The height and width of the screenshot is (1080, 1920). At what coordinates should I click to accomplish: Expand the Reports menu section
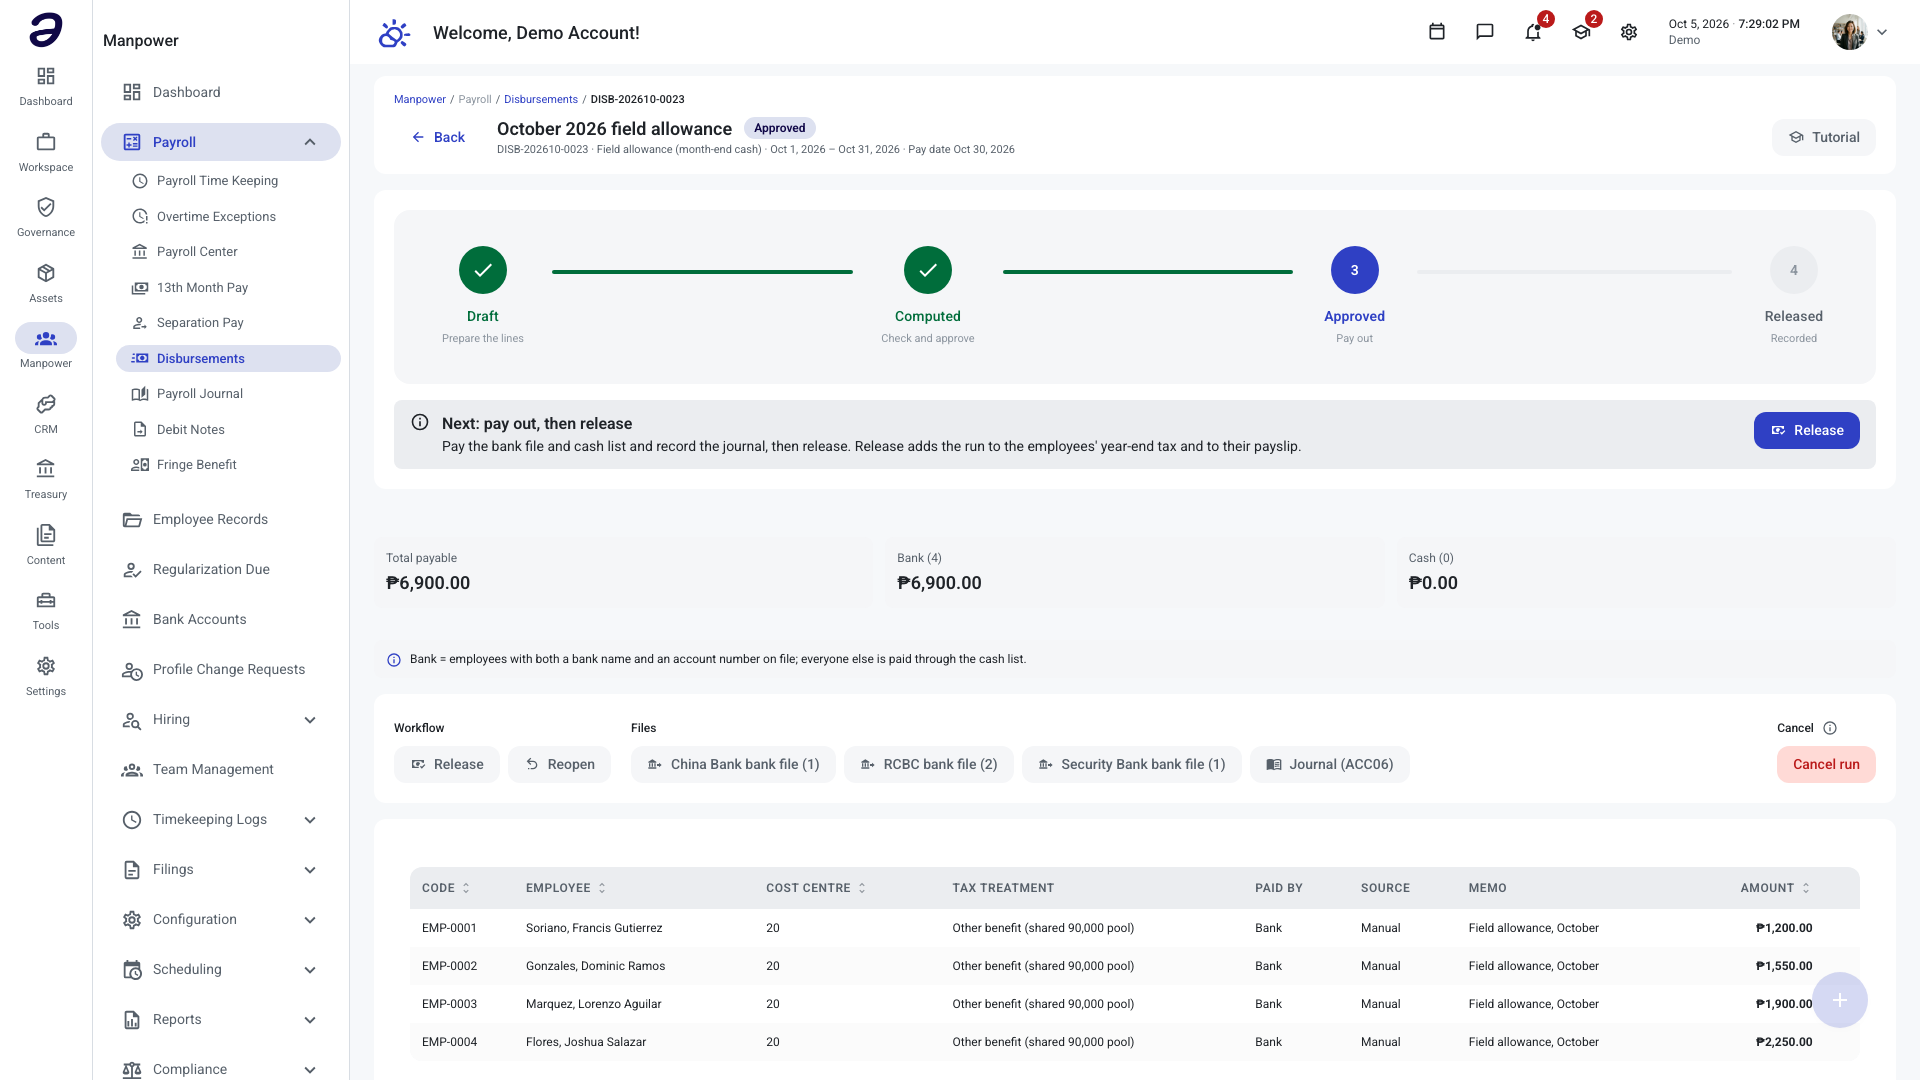click(x=310, y=1020)
